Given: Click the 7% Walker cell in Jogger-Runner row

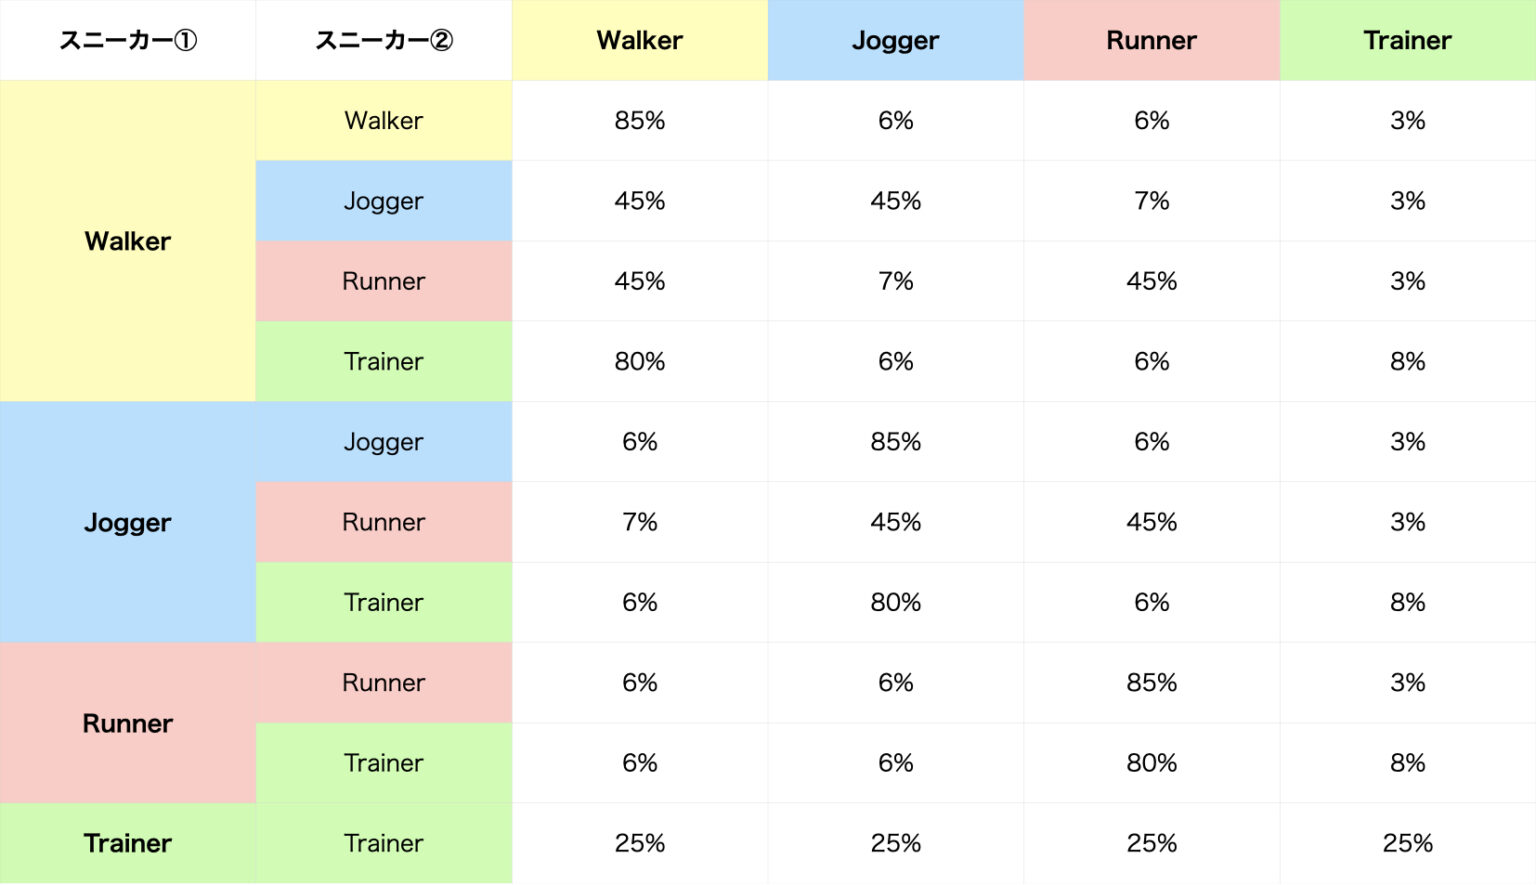Looking at the screenshot, I should click(639, 522).
